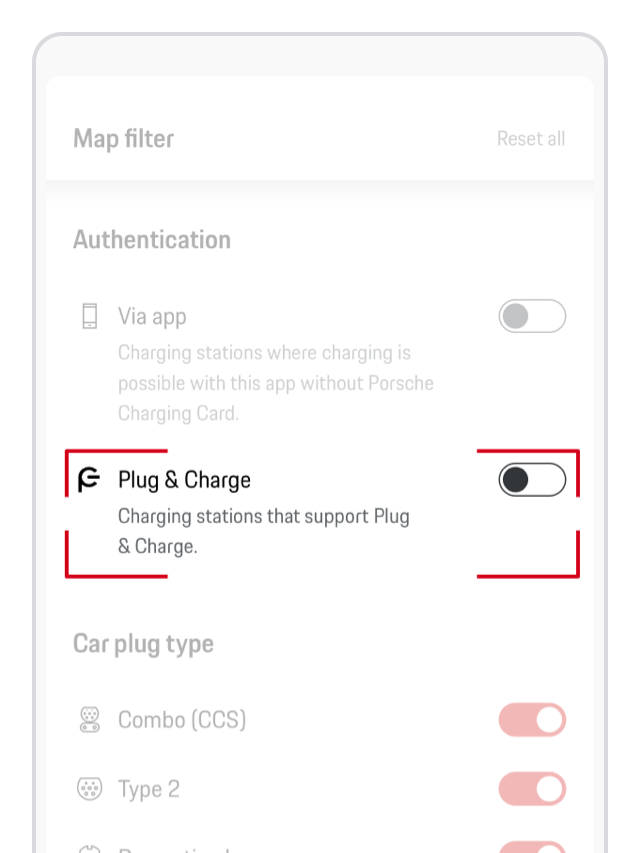The width and height of the screenshot is (640, 853).
Task: Enable the Via app toggle
Action: pyautogui.click(x=532, y=316)
